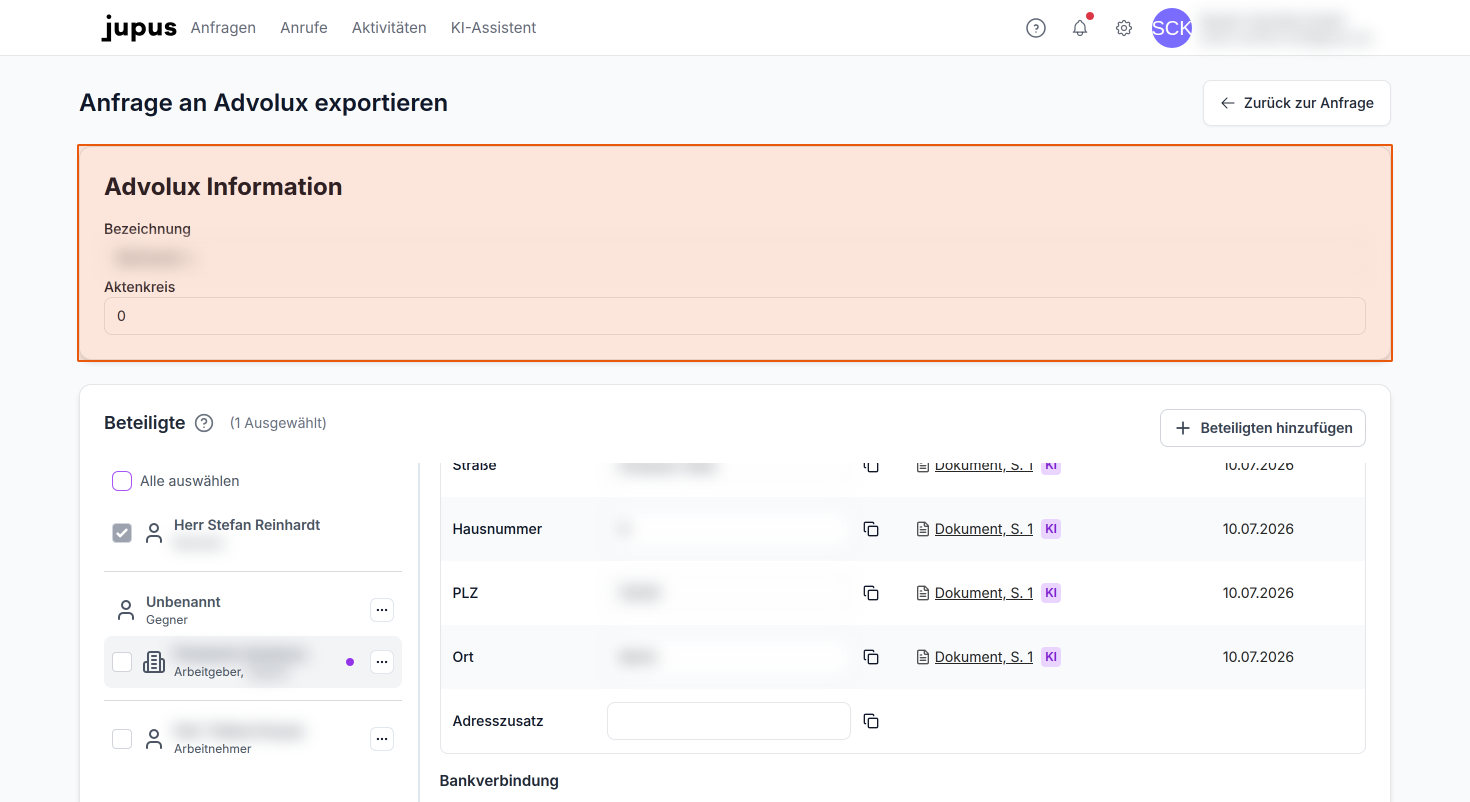
Task: Click the Bankverbindung heading
Action: 499,781
